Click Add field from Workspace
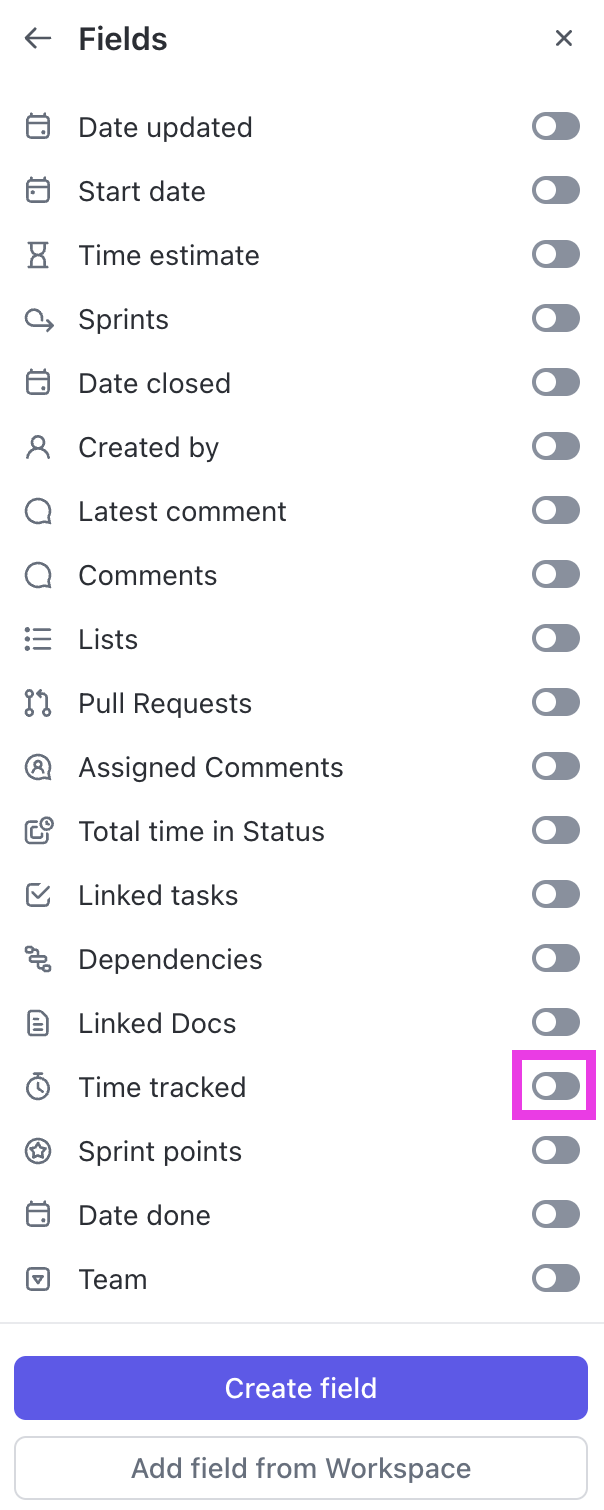Viewport: 604px width, 1510px height. tap(301, 1467)
